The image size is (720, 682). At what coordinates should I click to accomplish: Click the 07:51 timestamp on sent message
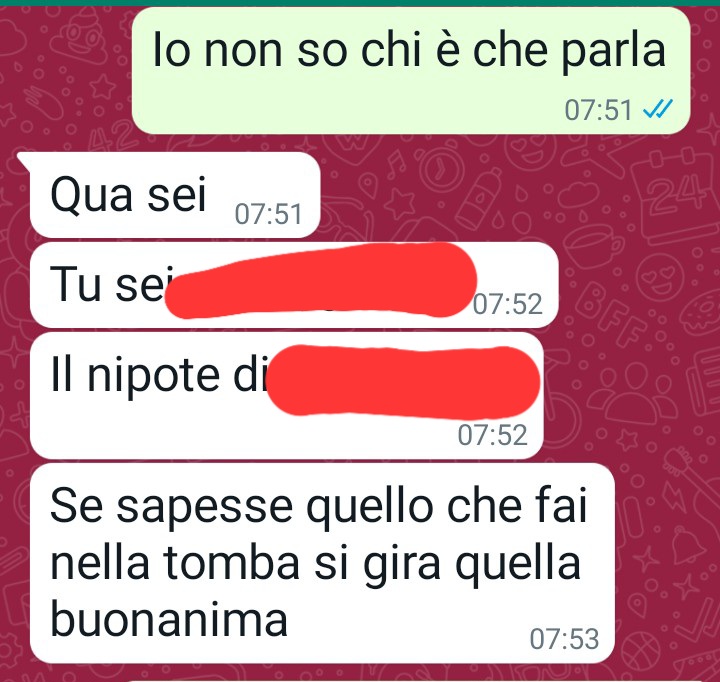pyautogui.click(x=598, y=110)
